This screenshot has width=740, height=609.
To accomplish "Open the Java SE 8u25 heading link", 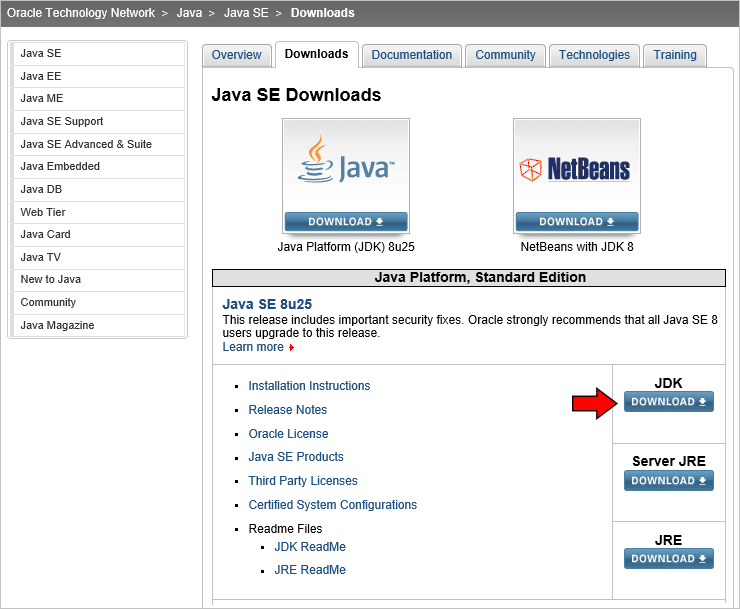I will point(267,304).
